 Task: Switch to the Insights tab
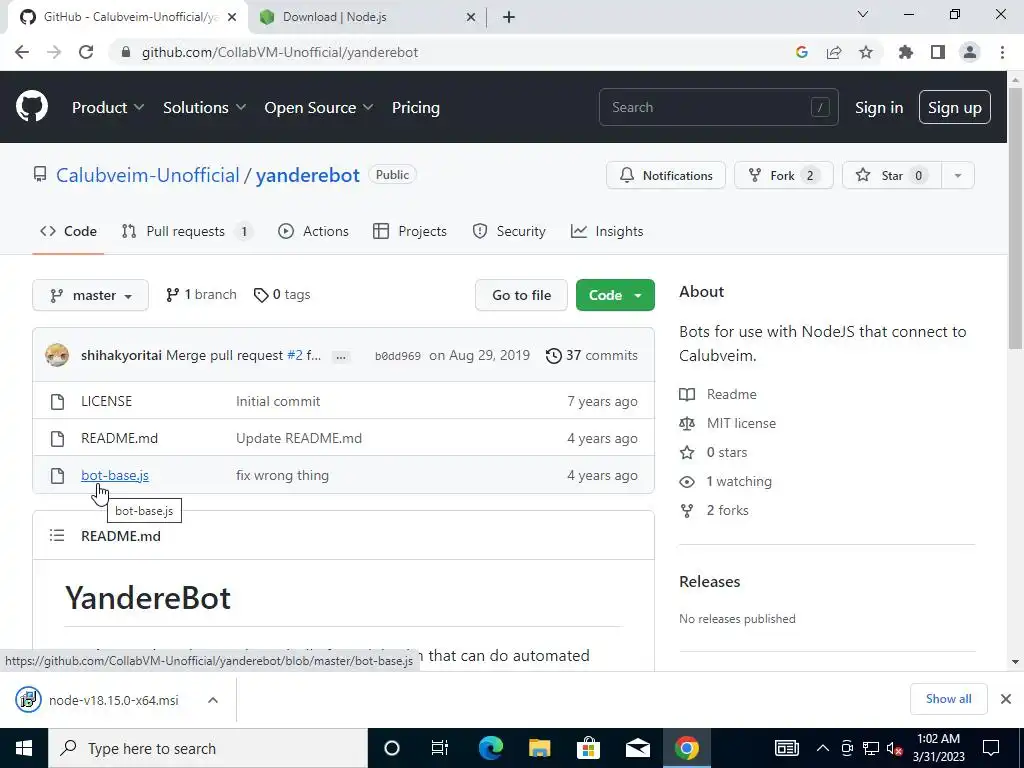coord(607,231)
